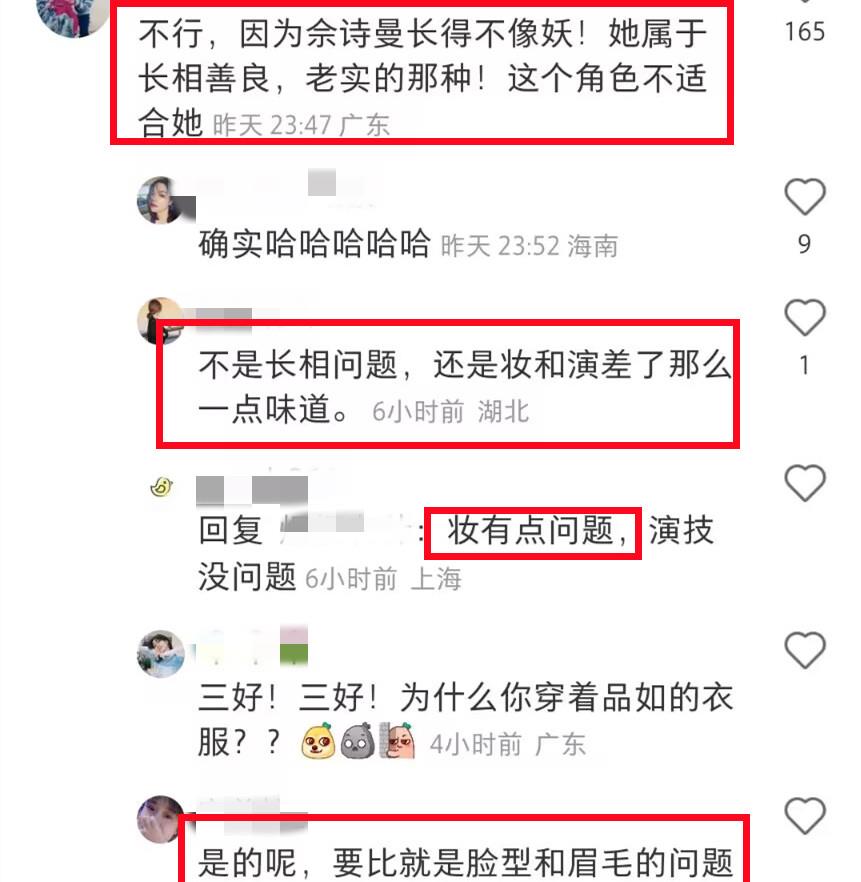Open the yellow duck avatar profile
861x882 pixels.
point(161,487)
